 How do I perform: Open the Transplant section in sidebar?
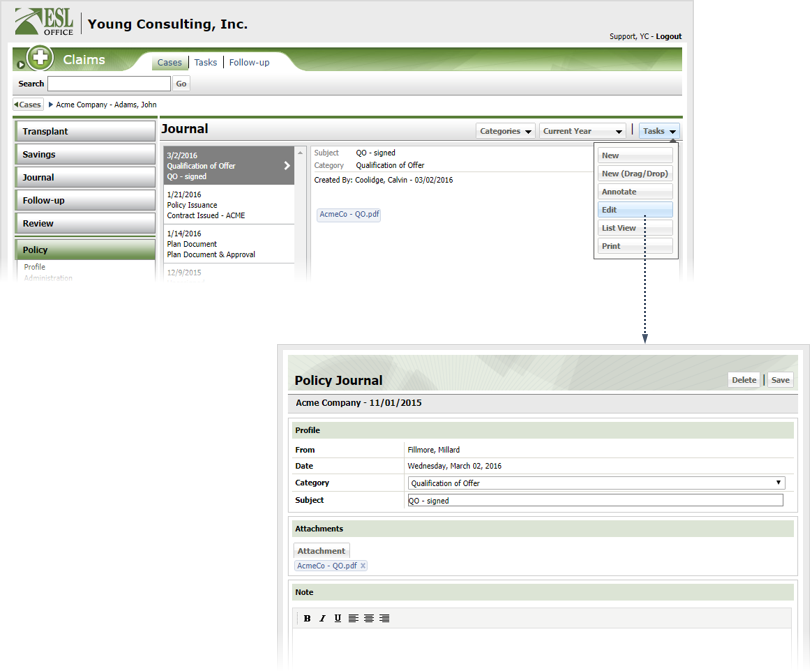point(85,131)
